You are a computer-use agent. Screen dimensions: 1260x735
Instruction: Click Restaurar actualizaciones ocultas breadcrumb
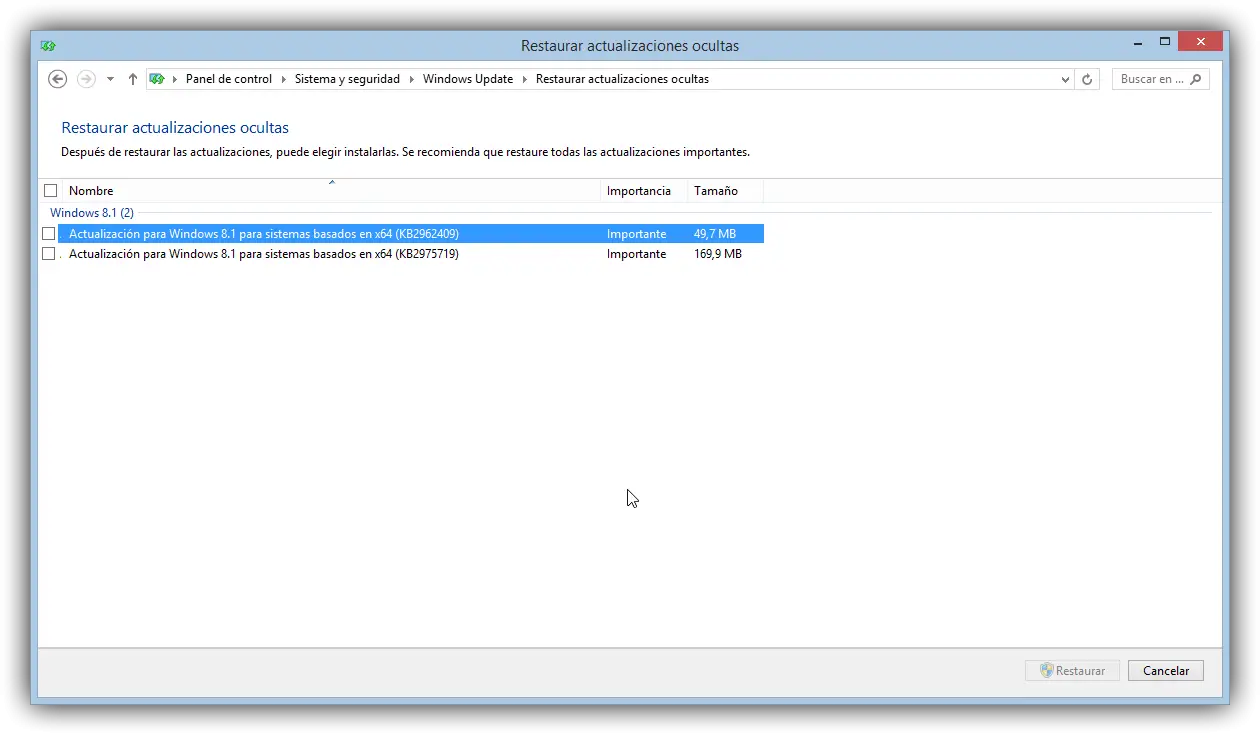622,79
